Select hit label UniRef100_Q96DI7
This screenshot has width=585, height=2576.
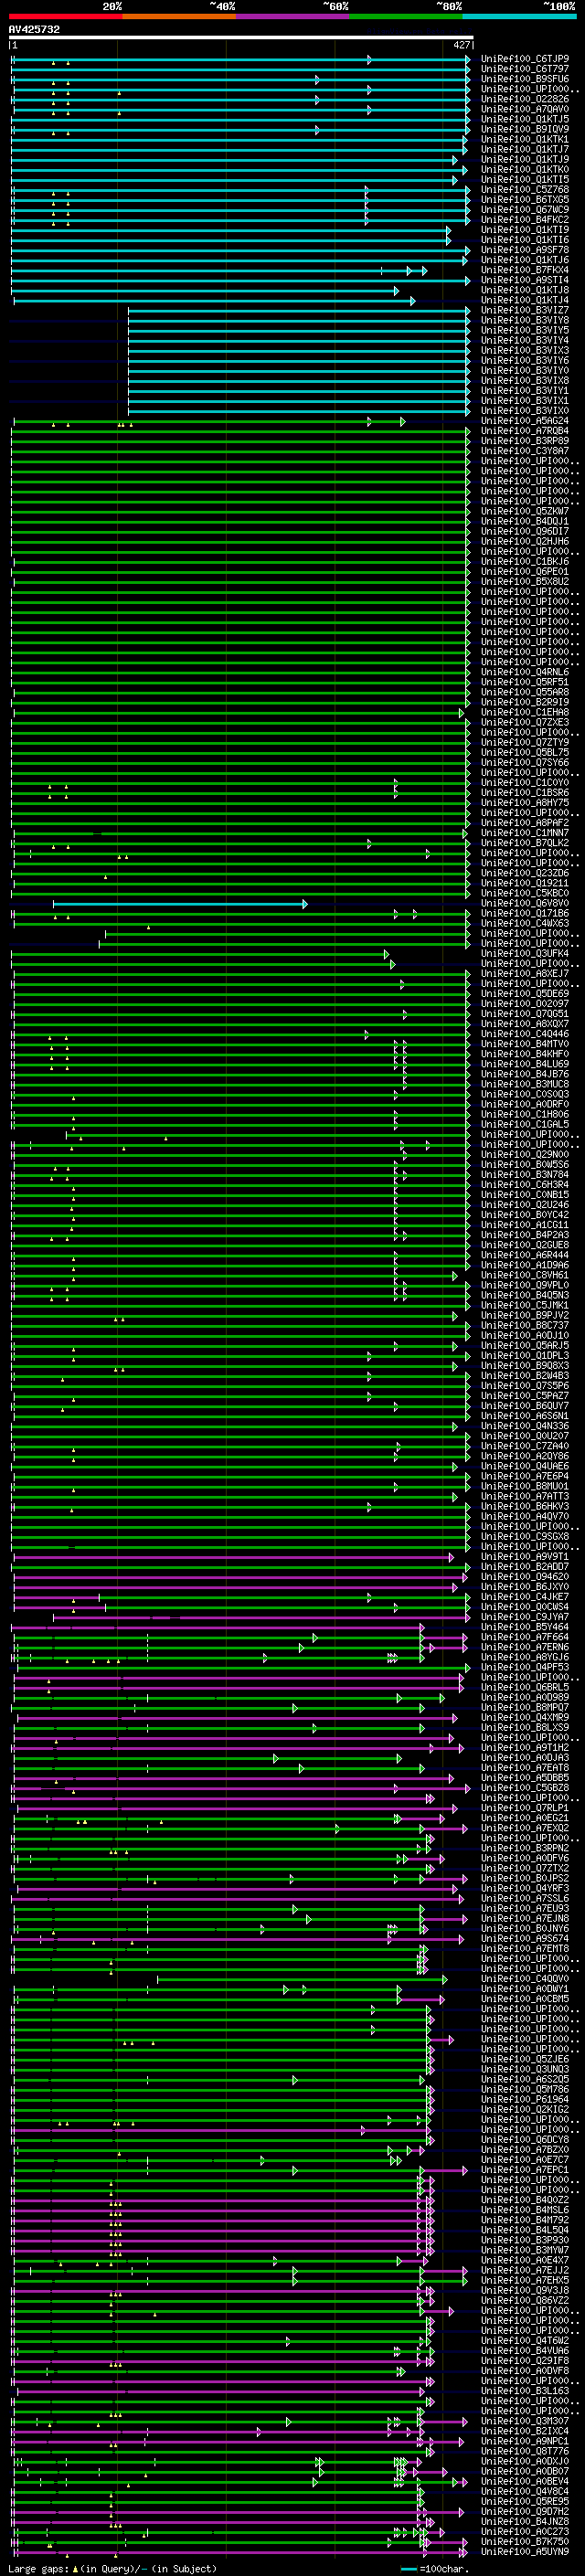pyautogui.click(x=524, y=531)
